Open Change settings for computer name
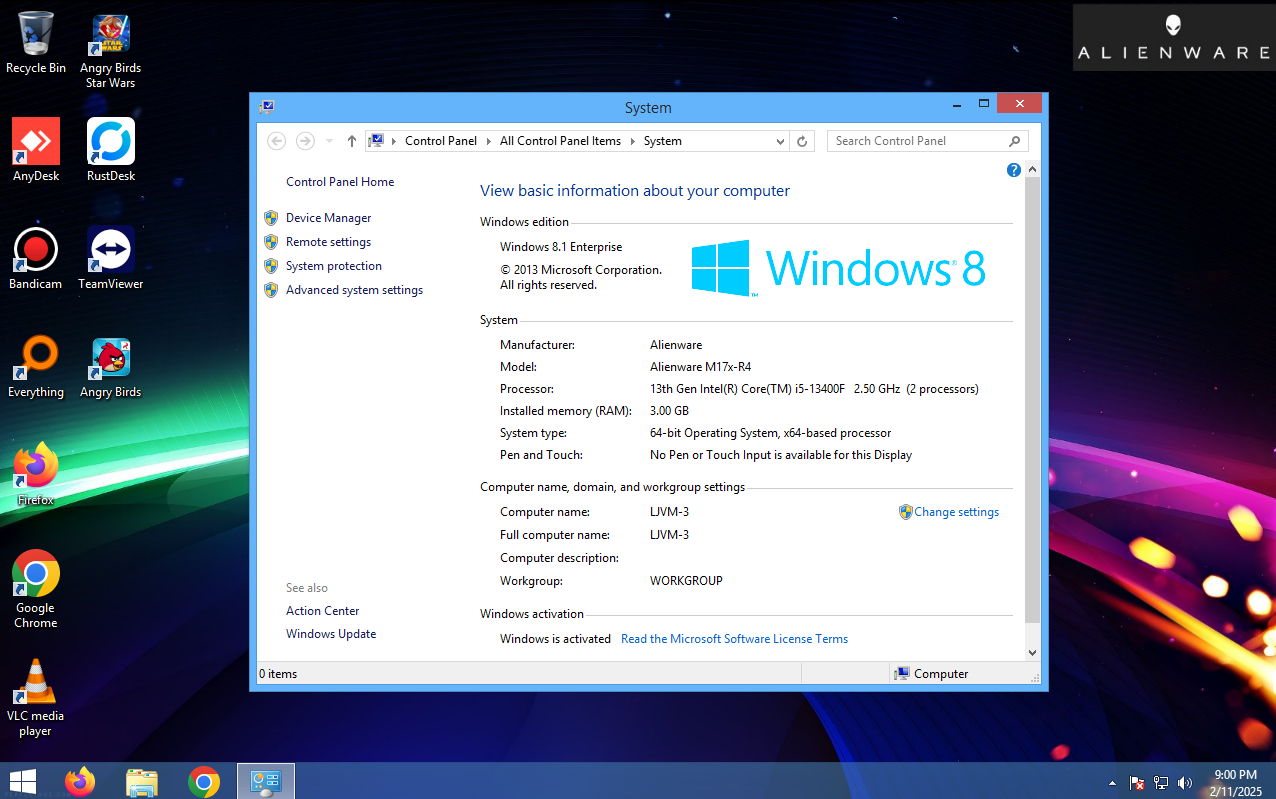Screen dimensions: 1276x799 pyautogui.click(x=956, y=511)
